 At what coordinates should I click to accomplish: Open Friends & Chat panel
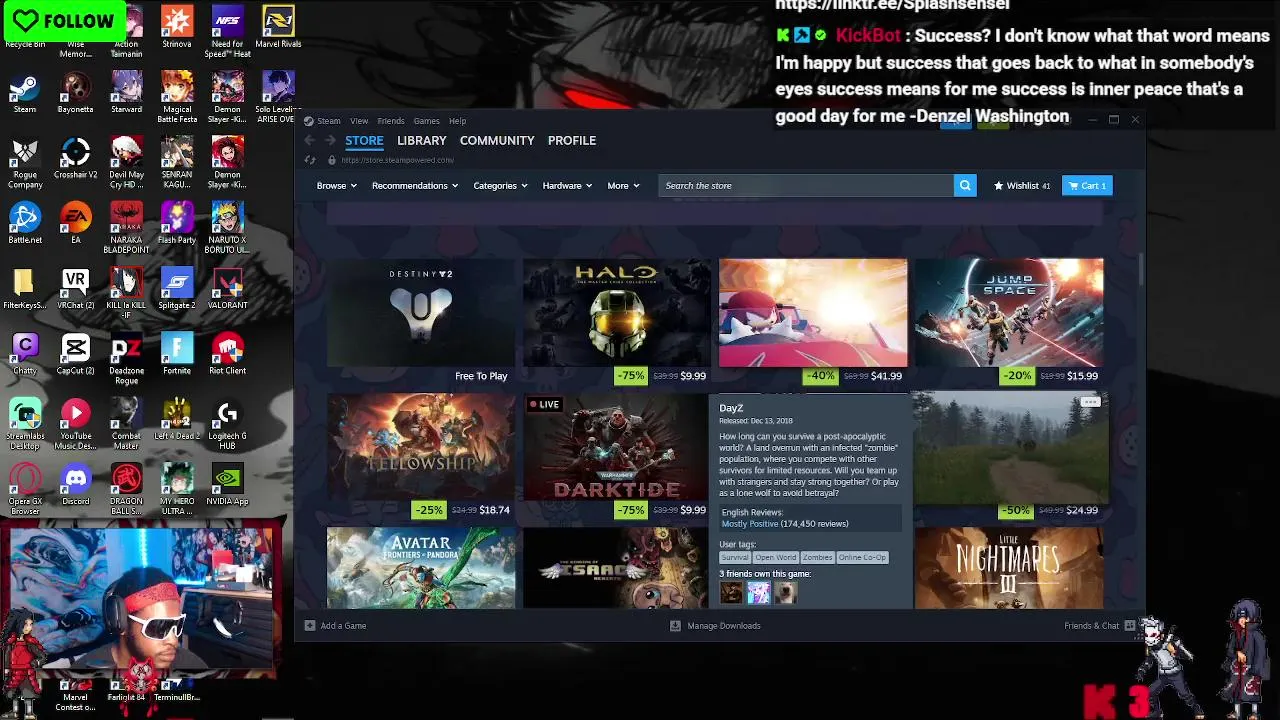coord(1099,626)
